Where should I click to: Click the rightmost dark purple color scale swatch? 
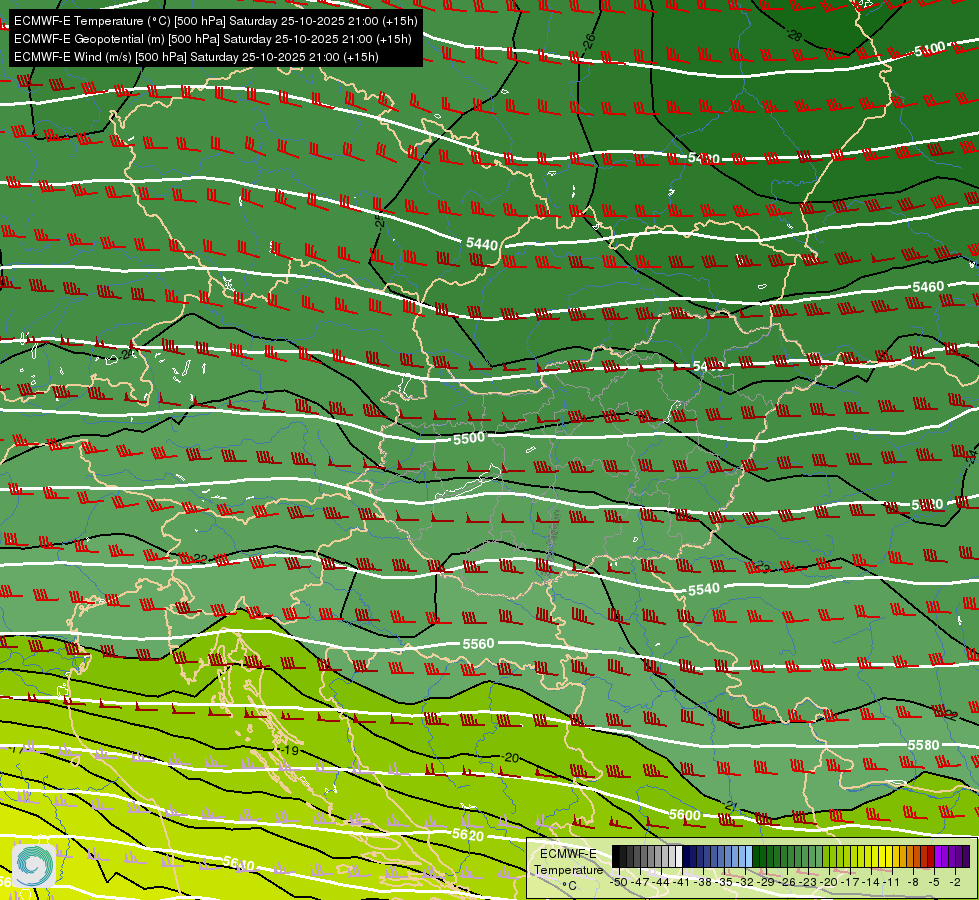966,856
